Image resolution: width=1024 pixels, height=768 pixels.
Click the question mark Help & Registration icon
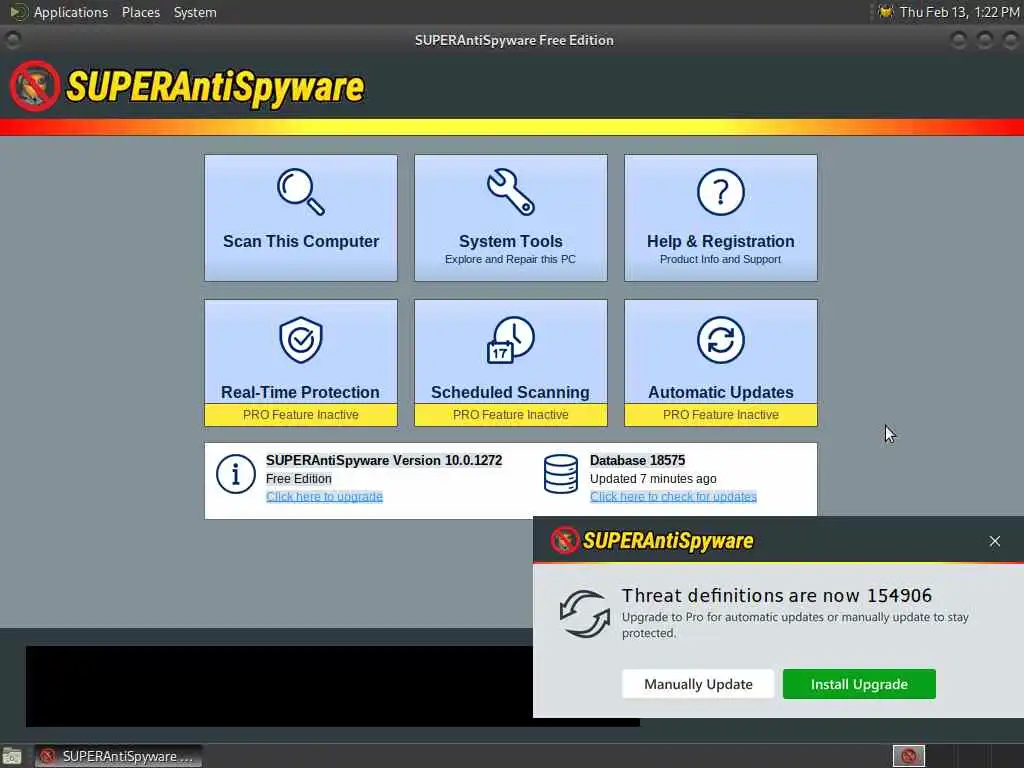720,192
